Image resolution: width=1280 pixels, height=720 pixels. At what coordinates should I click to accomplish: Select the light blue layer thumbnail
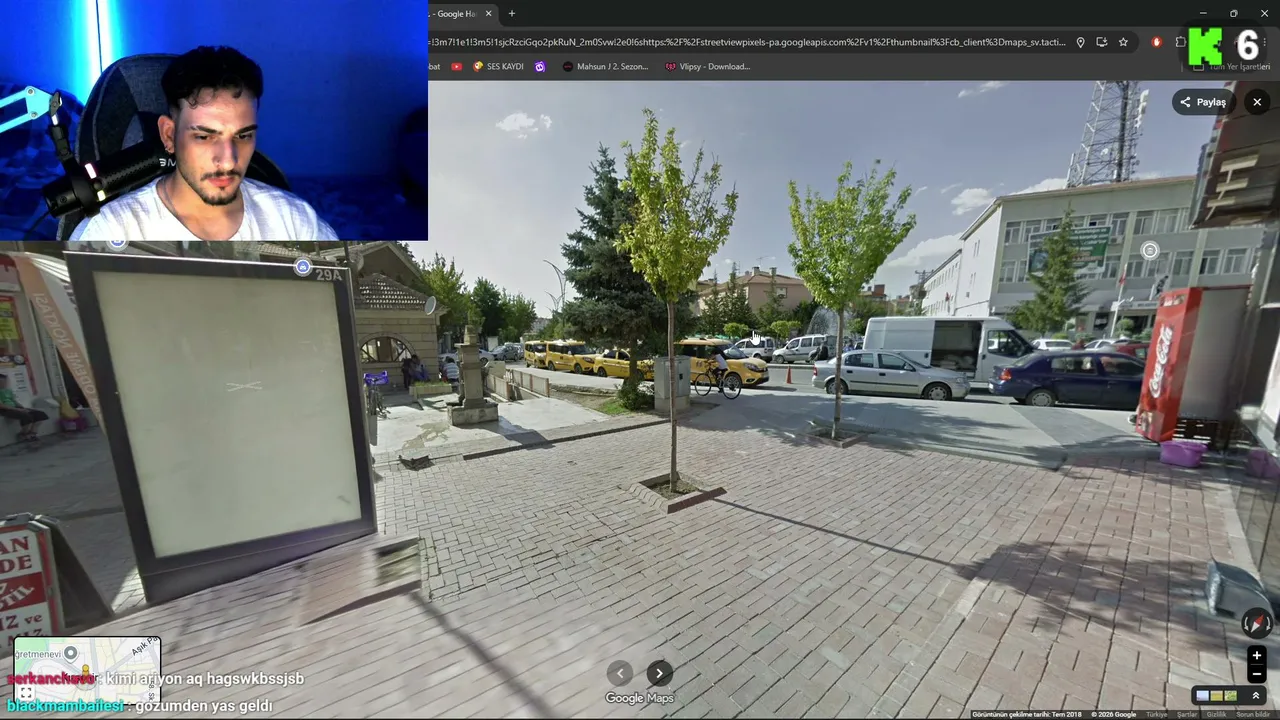pos(1203,696)
